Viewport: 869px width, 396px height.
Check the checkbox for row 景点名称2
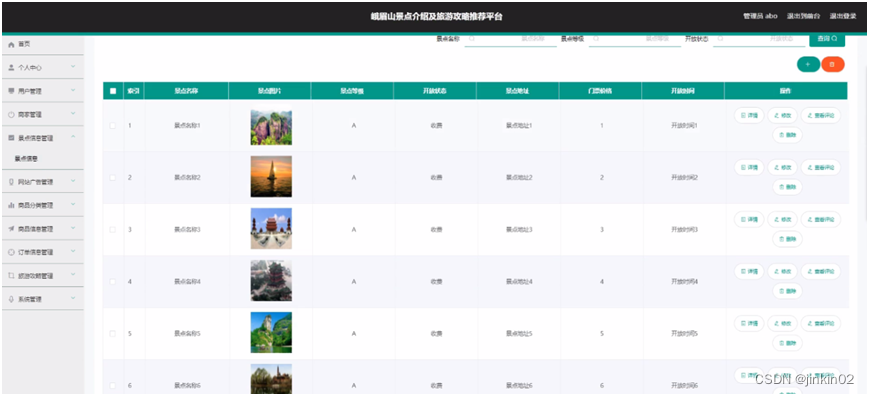point(113,178)
